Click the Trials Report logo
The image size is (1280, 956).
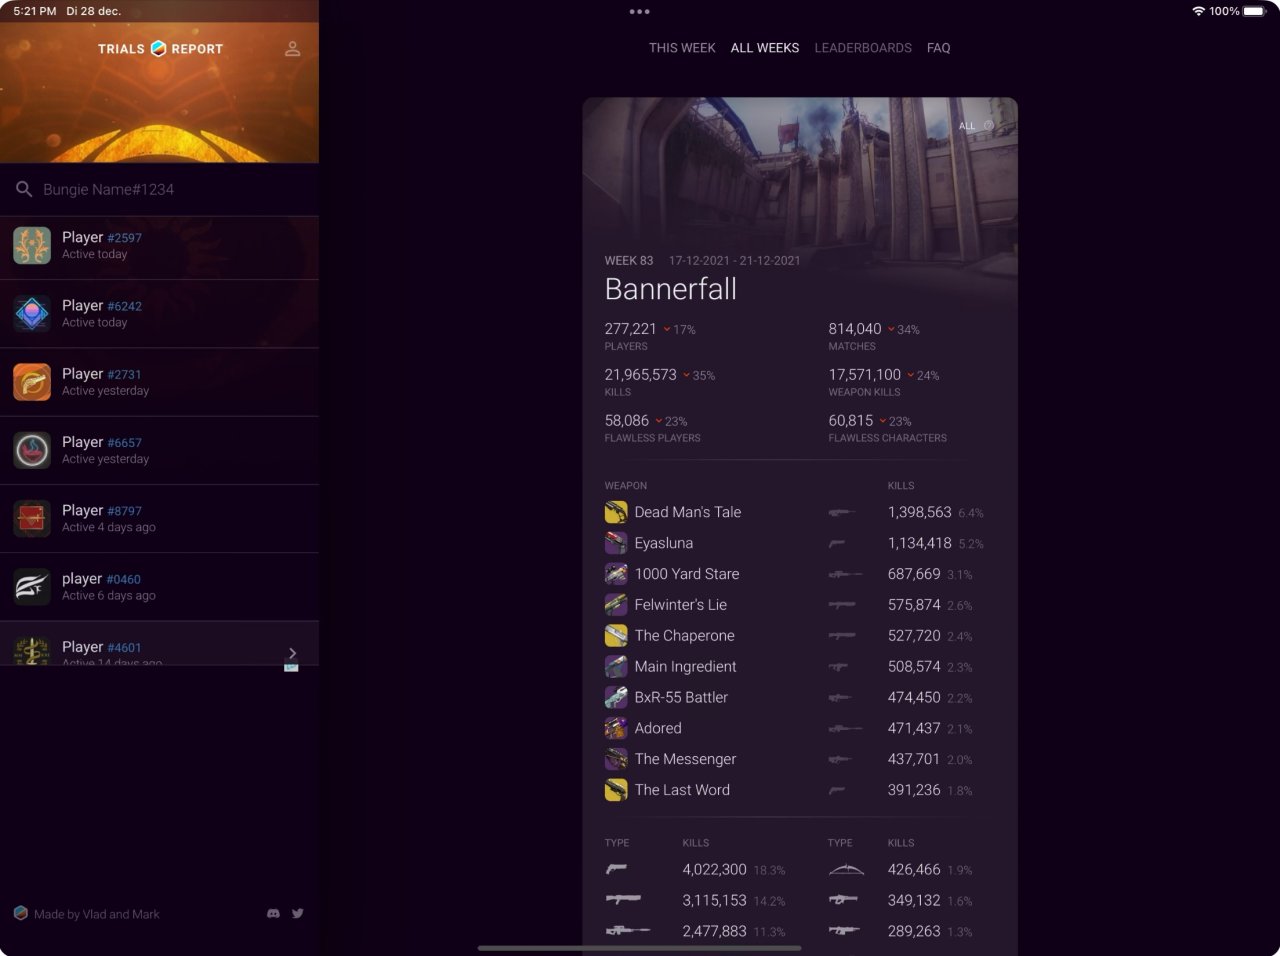[x=160, y=48]
